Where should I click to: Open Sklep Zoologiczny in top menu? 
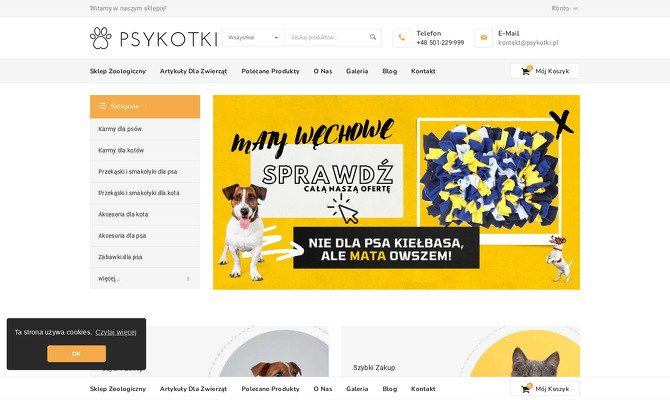click(118, 71)
